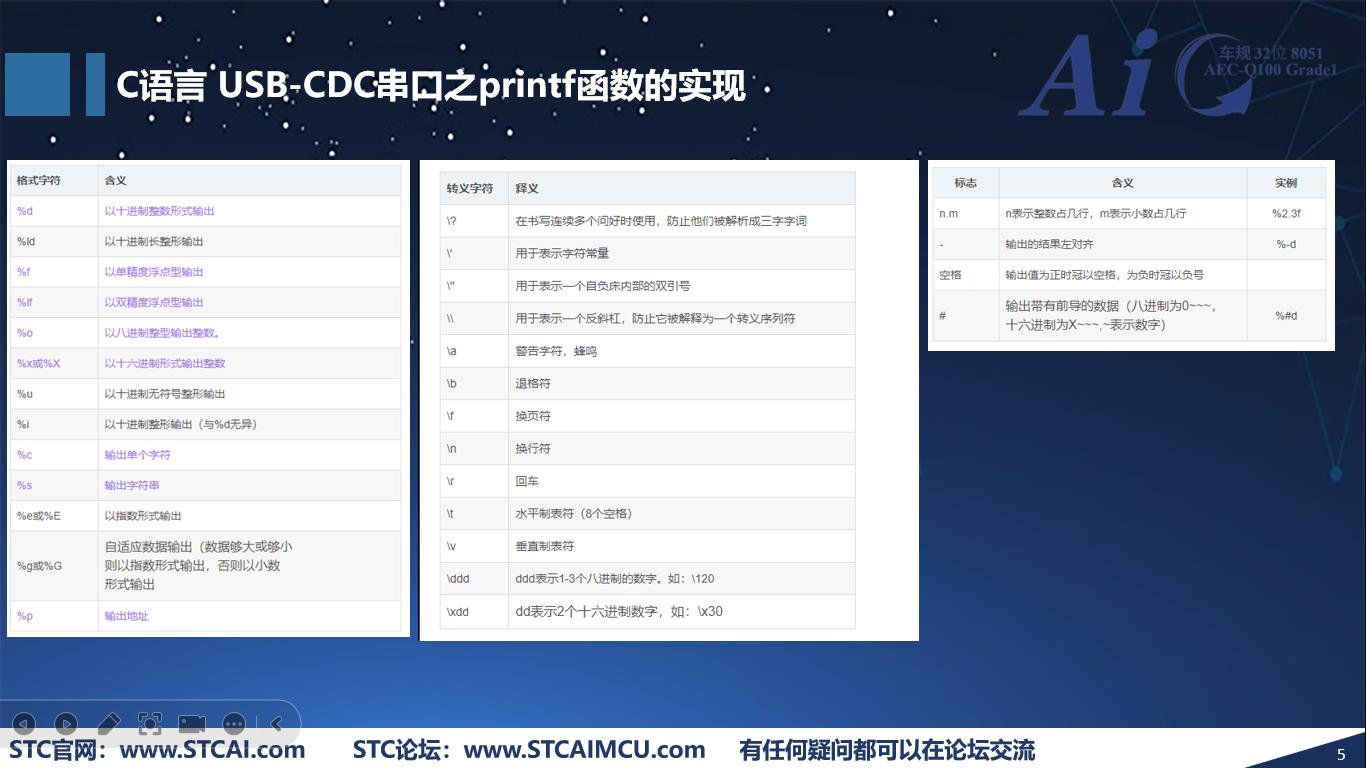Select the pen annotation tool

tap(109, 722)
